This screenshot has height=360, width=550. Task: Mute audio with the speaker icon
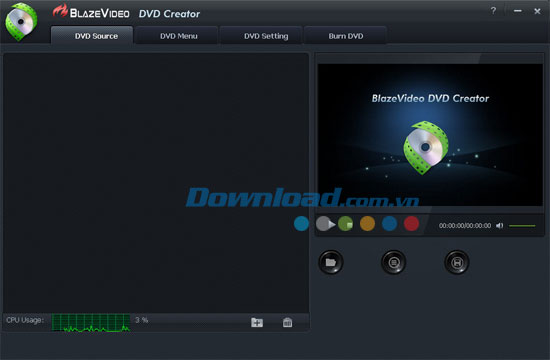tap(499, 226)
